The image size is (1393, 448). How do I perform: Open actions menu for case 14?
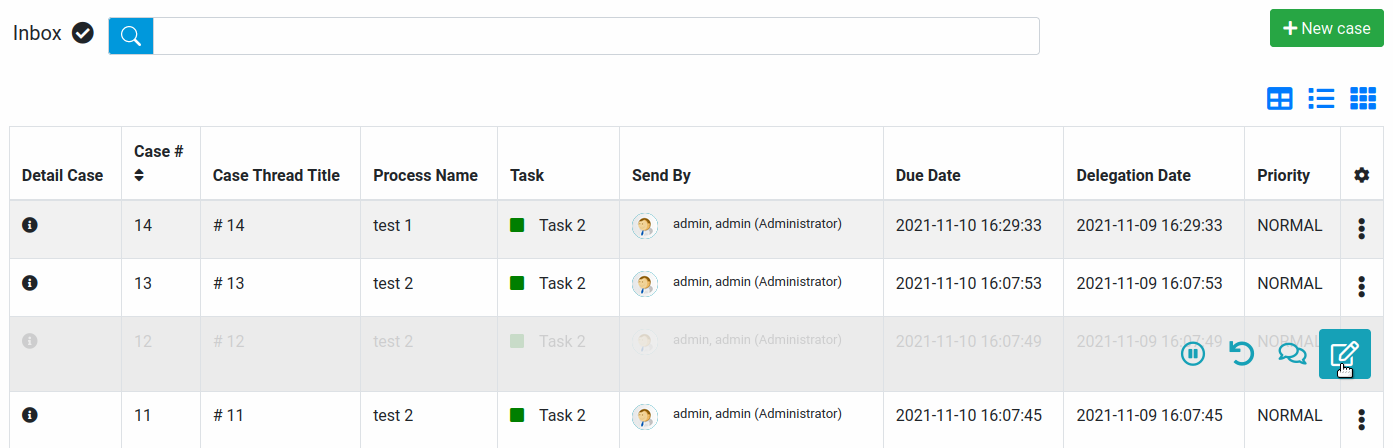coord(1361,229)
